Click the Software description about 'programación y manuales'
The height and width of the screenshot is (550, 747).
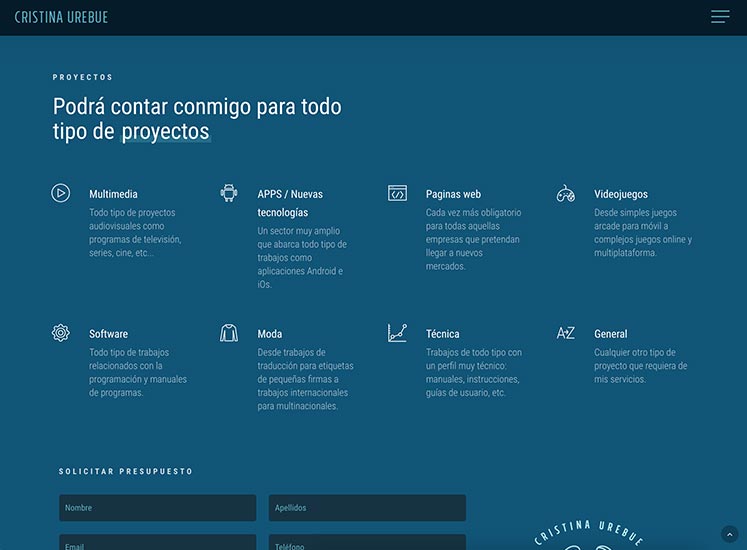pos(138,372)
